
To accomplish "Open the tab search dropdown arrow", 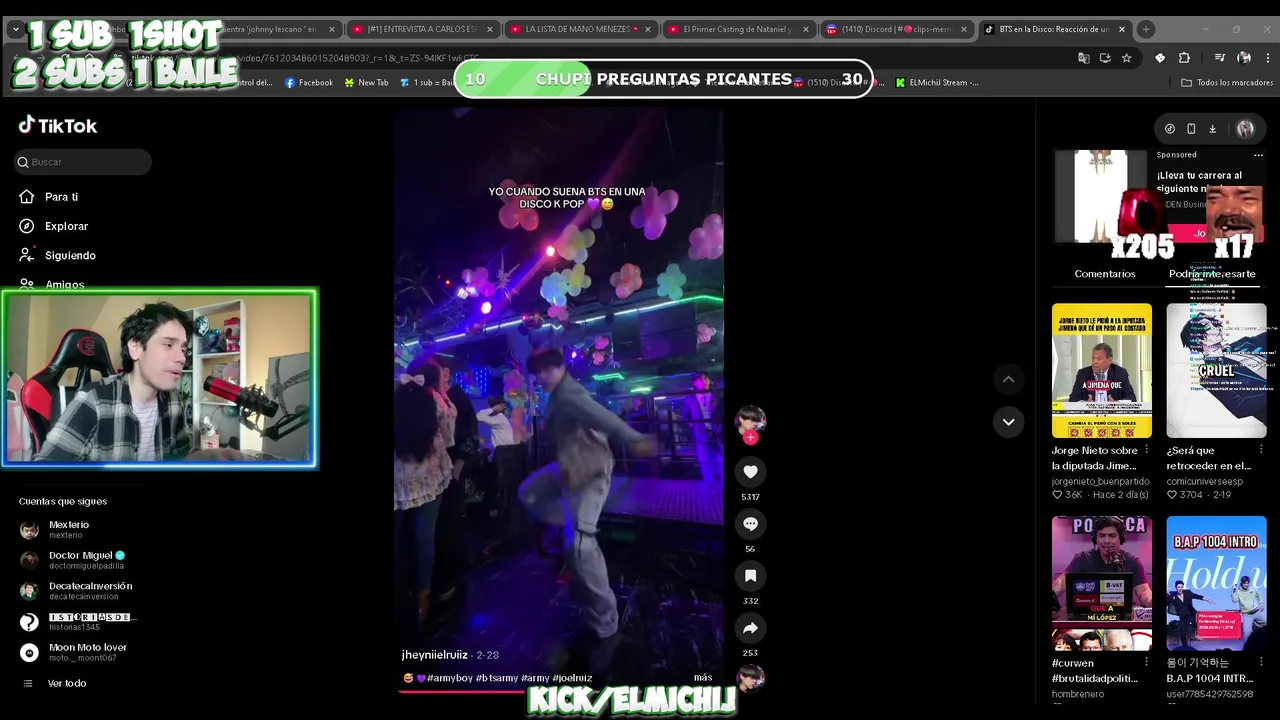I will pyautogui.click(x=15, y=29).
